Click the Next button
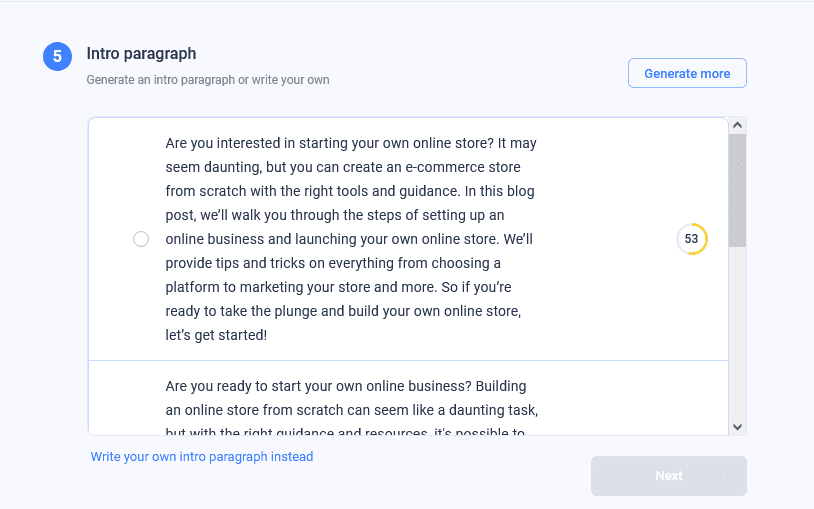Screen dimensions: 814x509 [668, 476]
